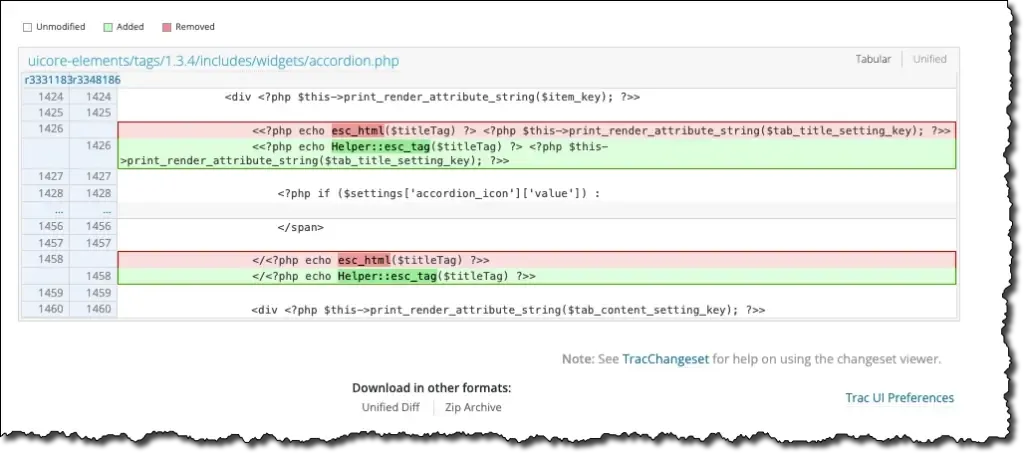This screenshot has width=1024, height=453.
Task: Click old line number 1428
Action: 51,193
